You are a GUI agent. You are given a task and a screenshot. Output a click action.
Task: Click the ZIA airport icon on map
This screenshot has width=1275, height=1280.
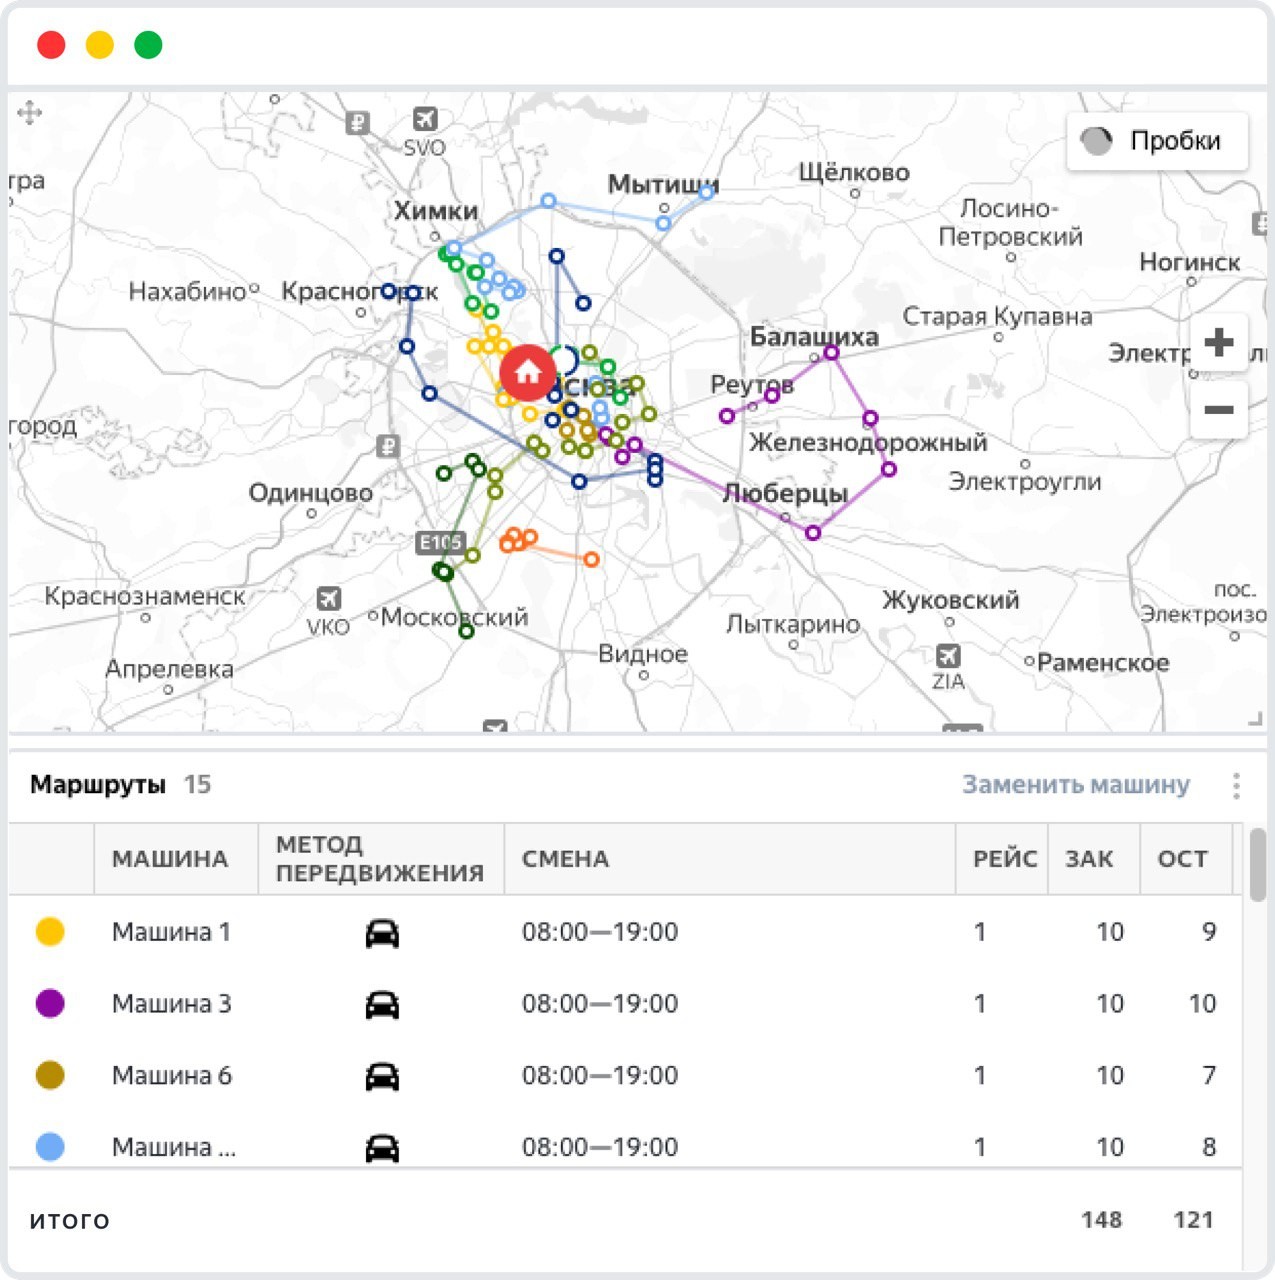click(947, 656)
